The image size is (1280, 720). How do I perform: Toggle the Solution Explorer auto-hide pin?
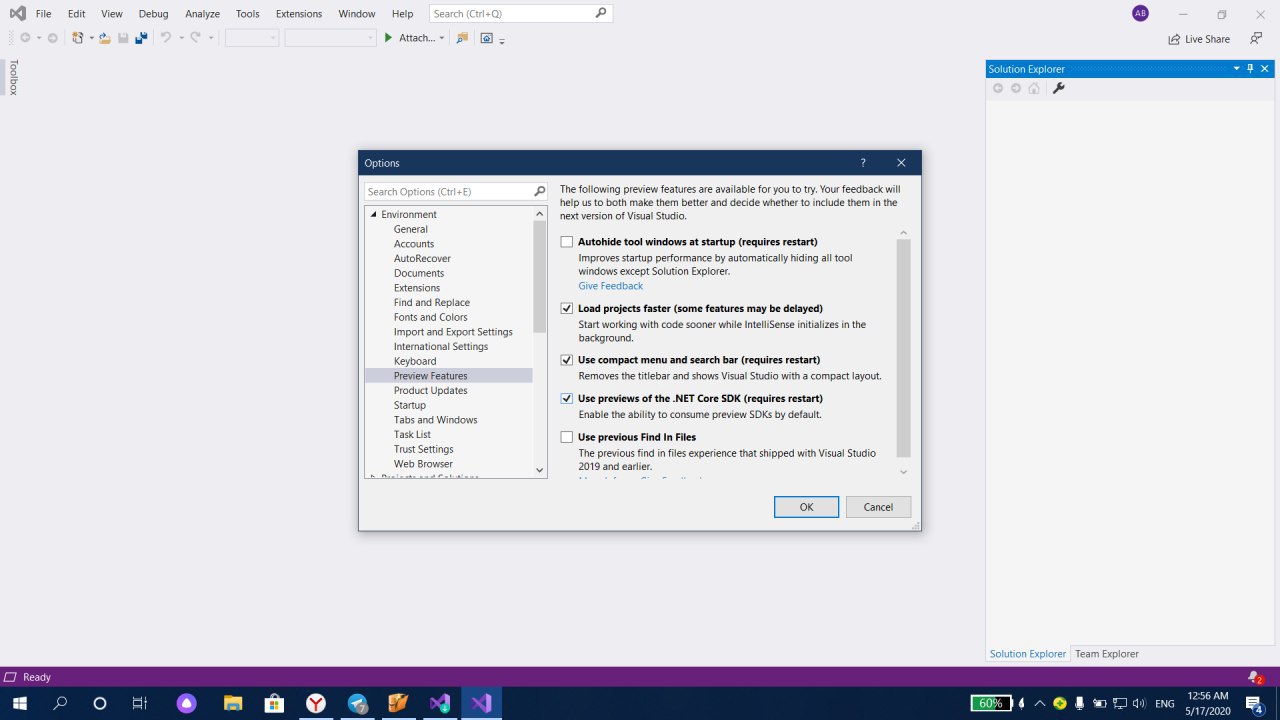[1250, 69]
